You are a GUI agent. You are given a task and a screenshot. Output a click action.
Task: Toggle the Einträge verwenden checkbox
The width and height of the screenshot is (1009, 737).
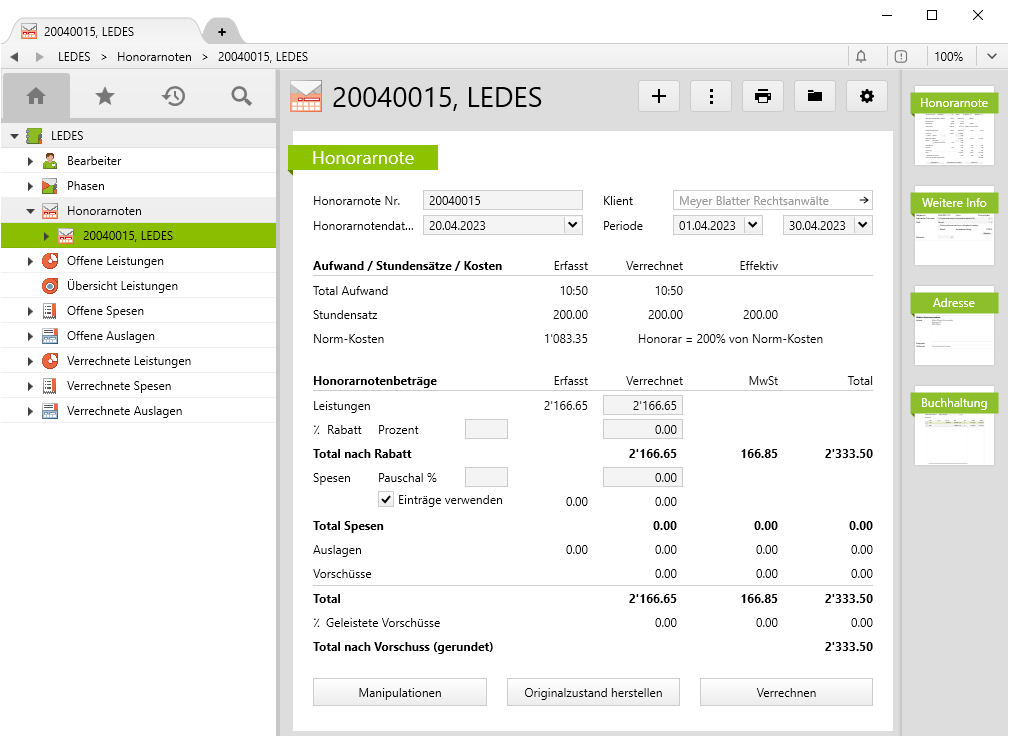tap(386, 500)
